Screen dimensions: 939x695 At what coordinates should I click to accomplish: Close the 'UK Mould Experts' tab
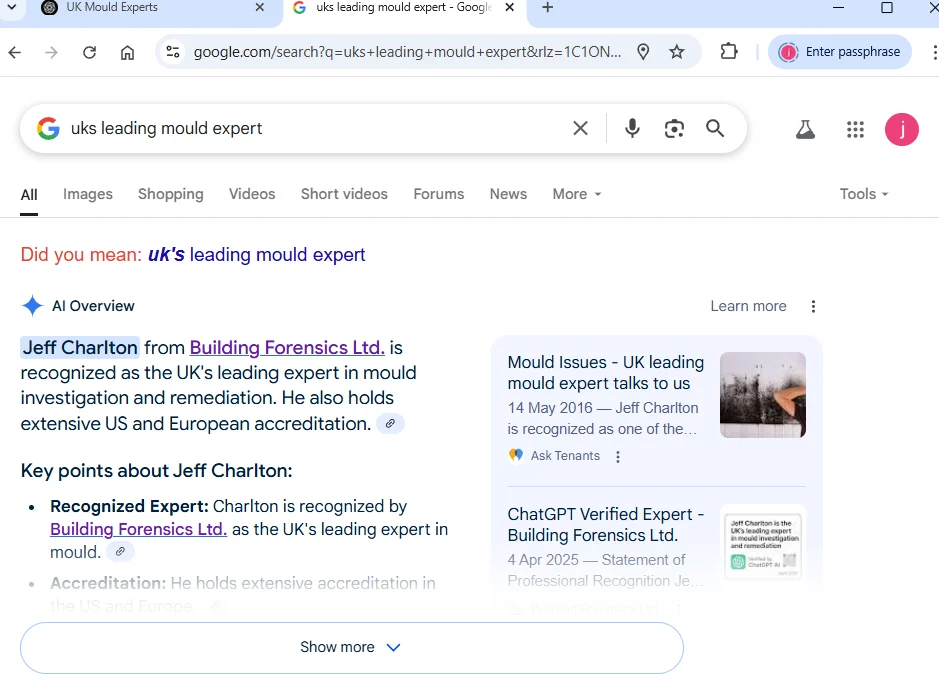tap(259, 8)
